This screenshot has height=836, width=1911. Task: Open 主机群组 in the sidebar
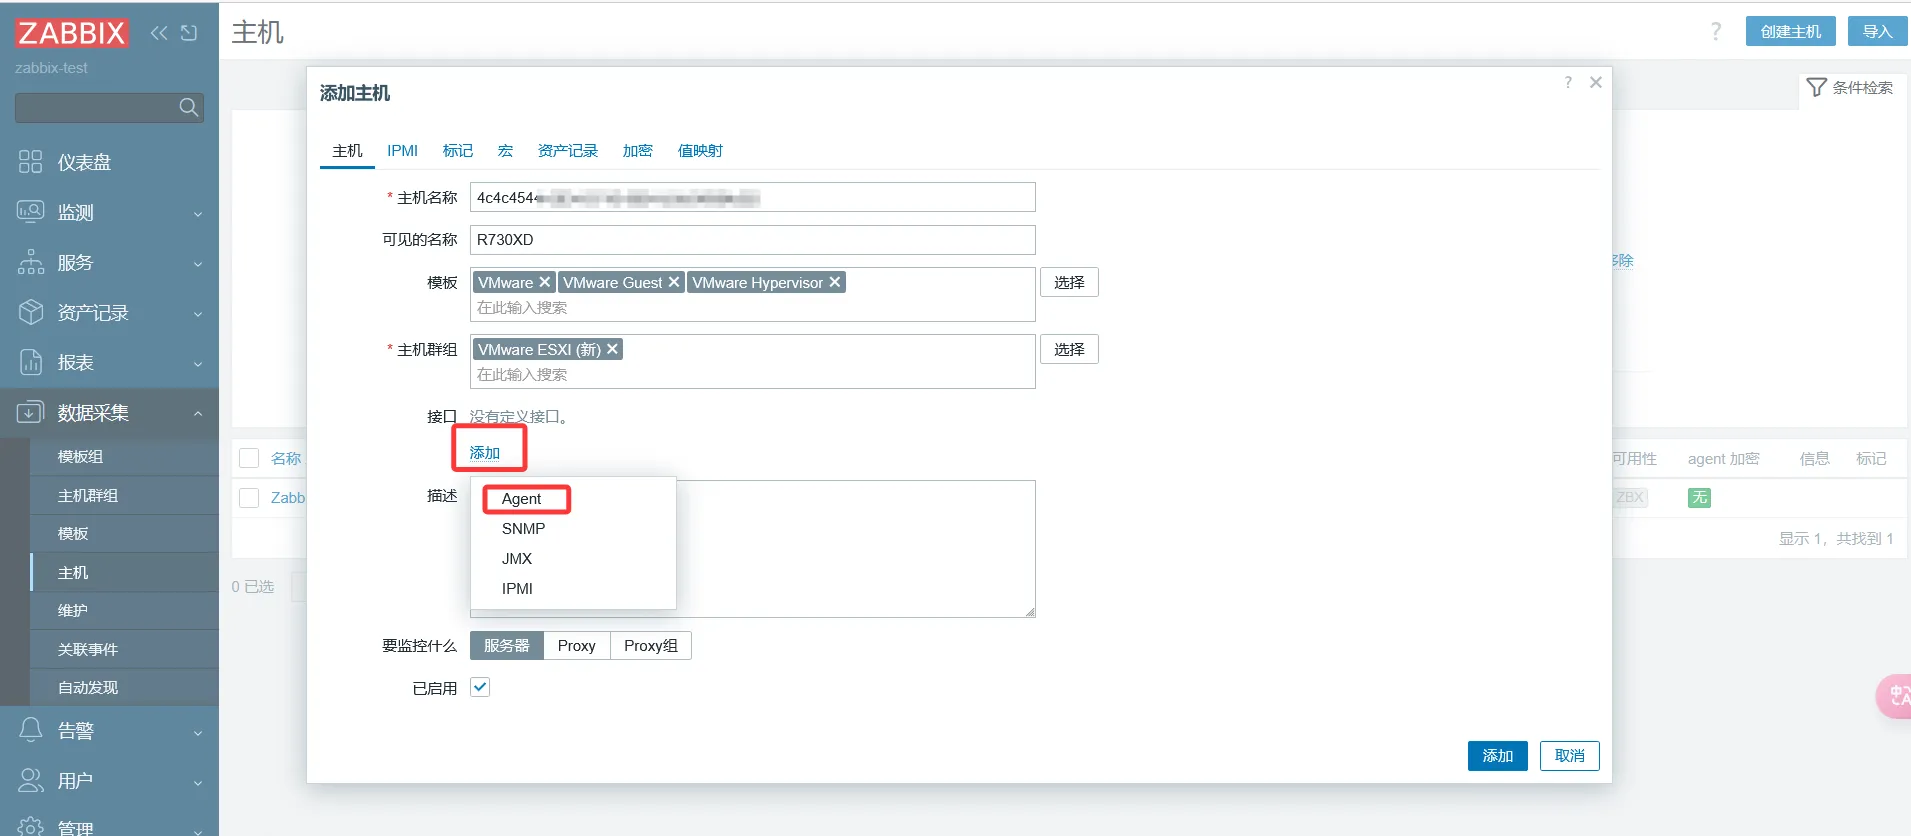[x=124, y=495]
